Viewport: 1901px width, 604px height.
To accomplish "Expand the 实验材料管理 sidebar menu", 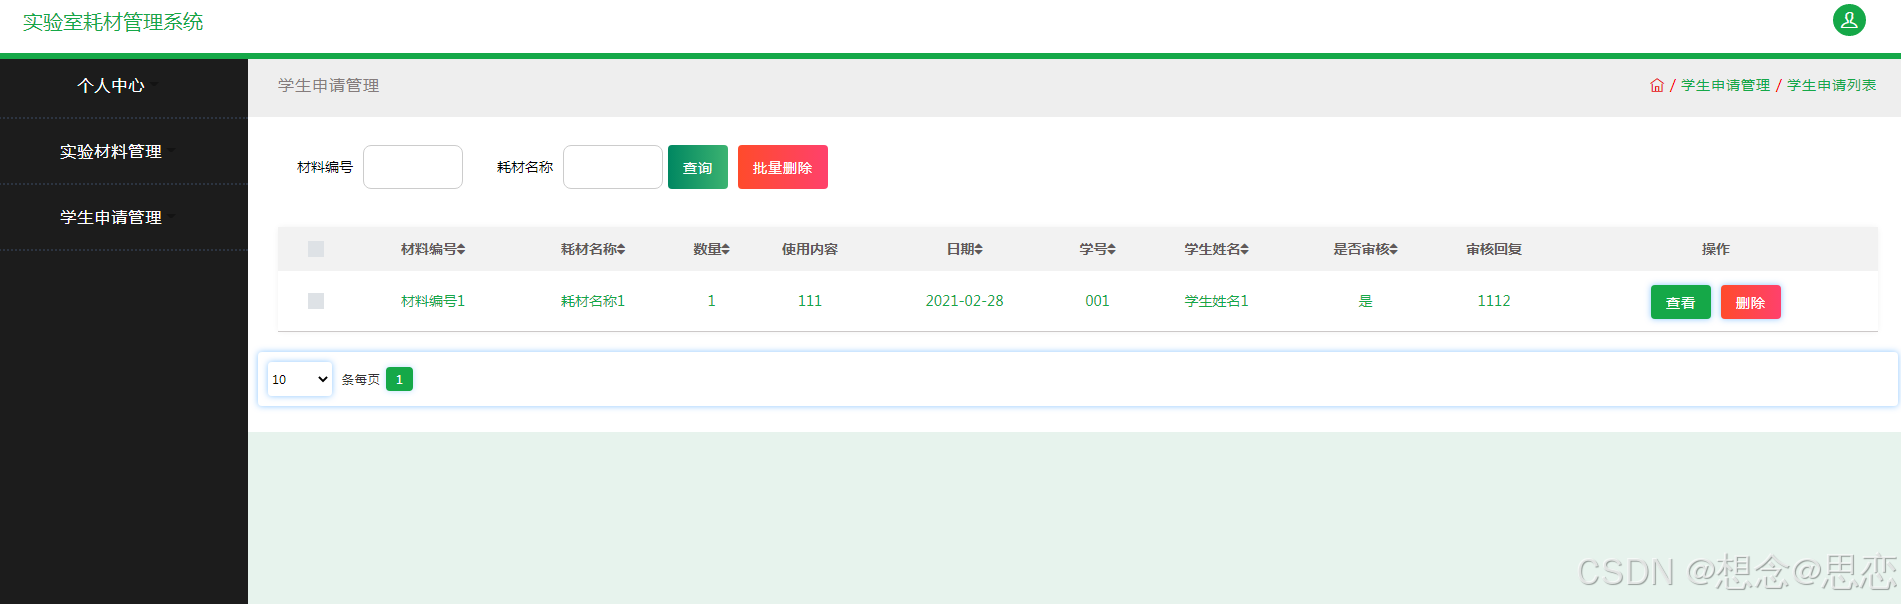I will click(x=111, y=152).
